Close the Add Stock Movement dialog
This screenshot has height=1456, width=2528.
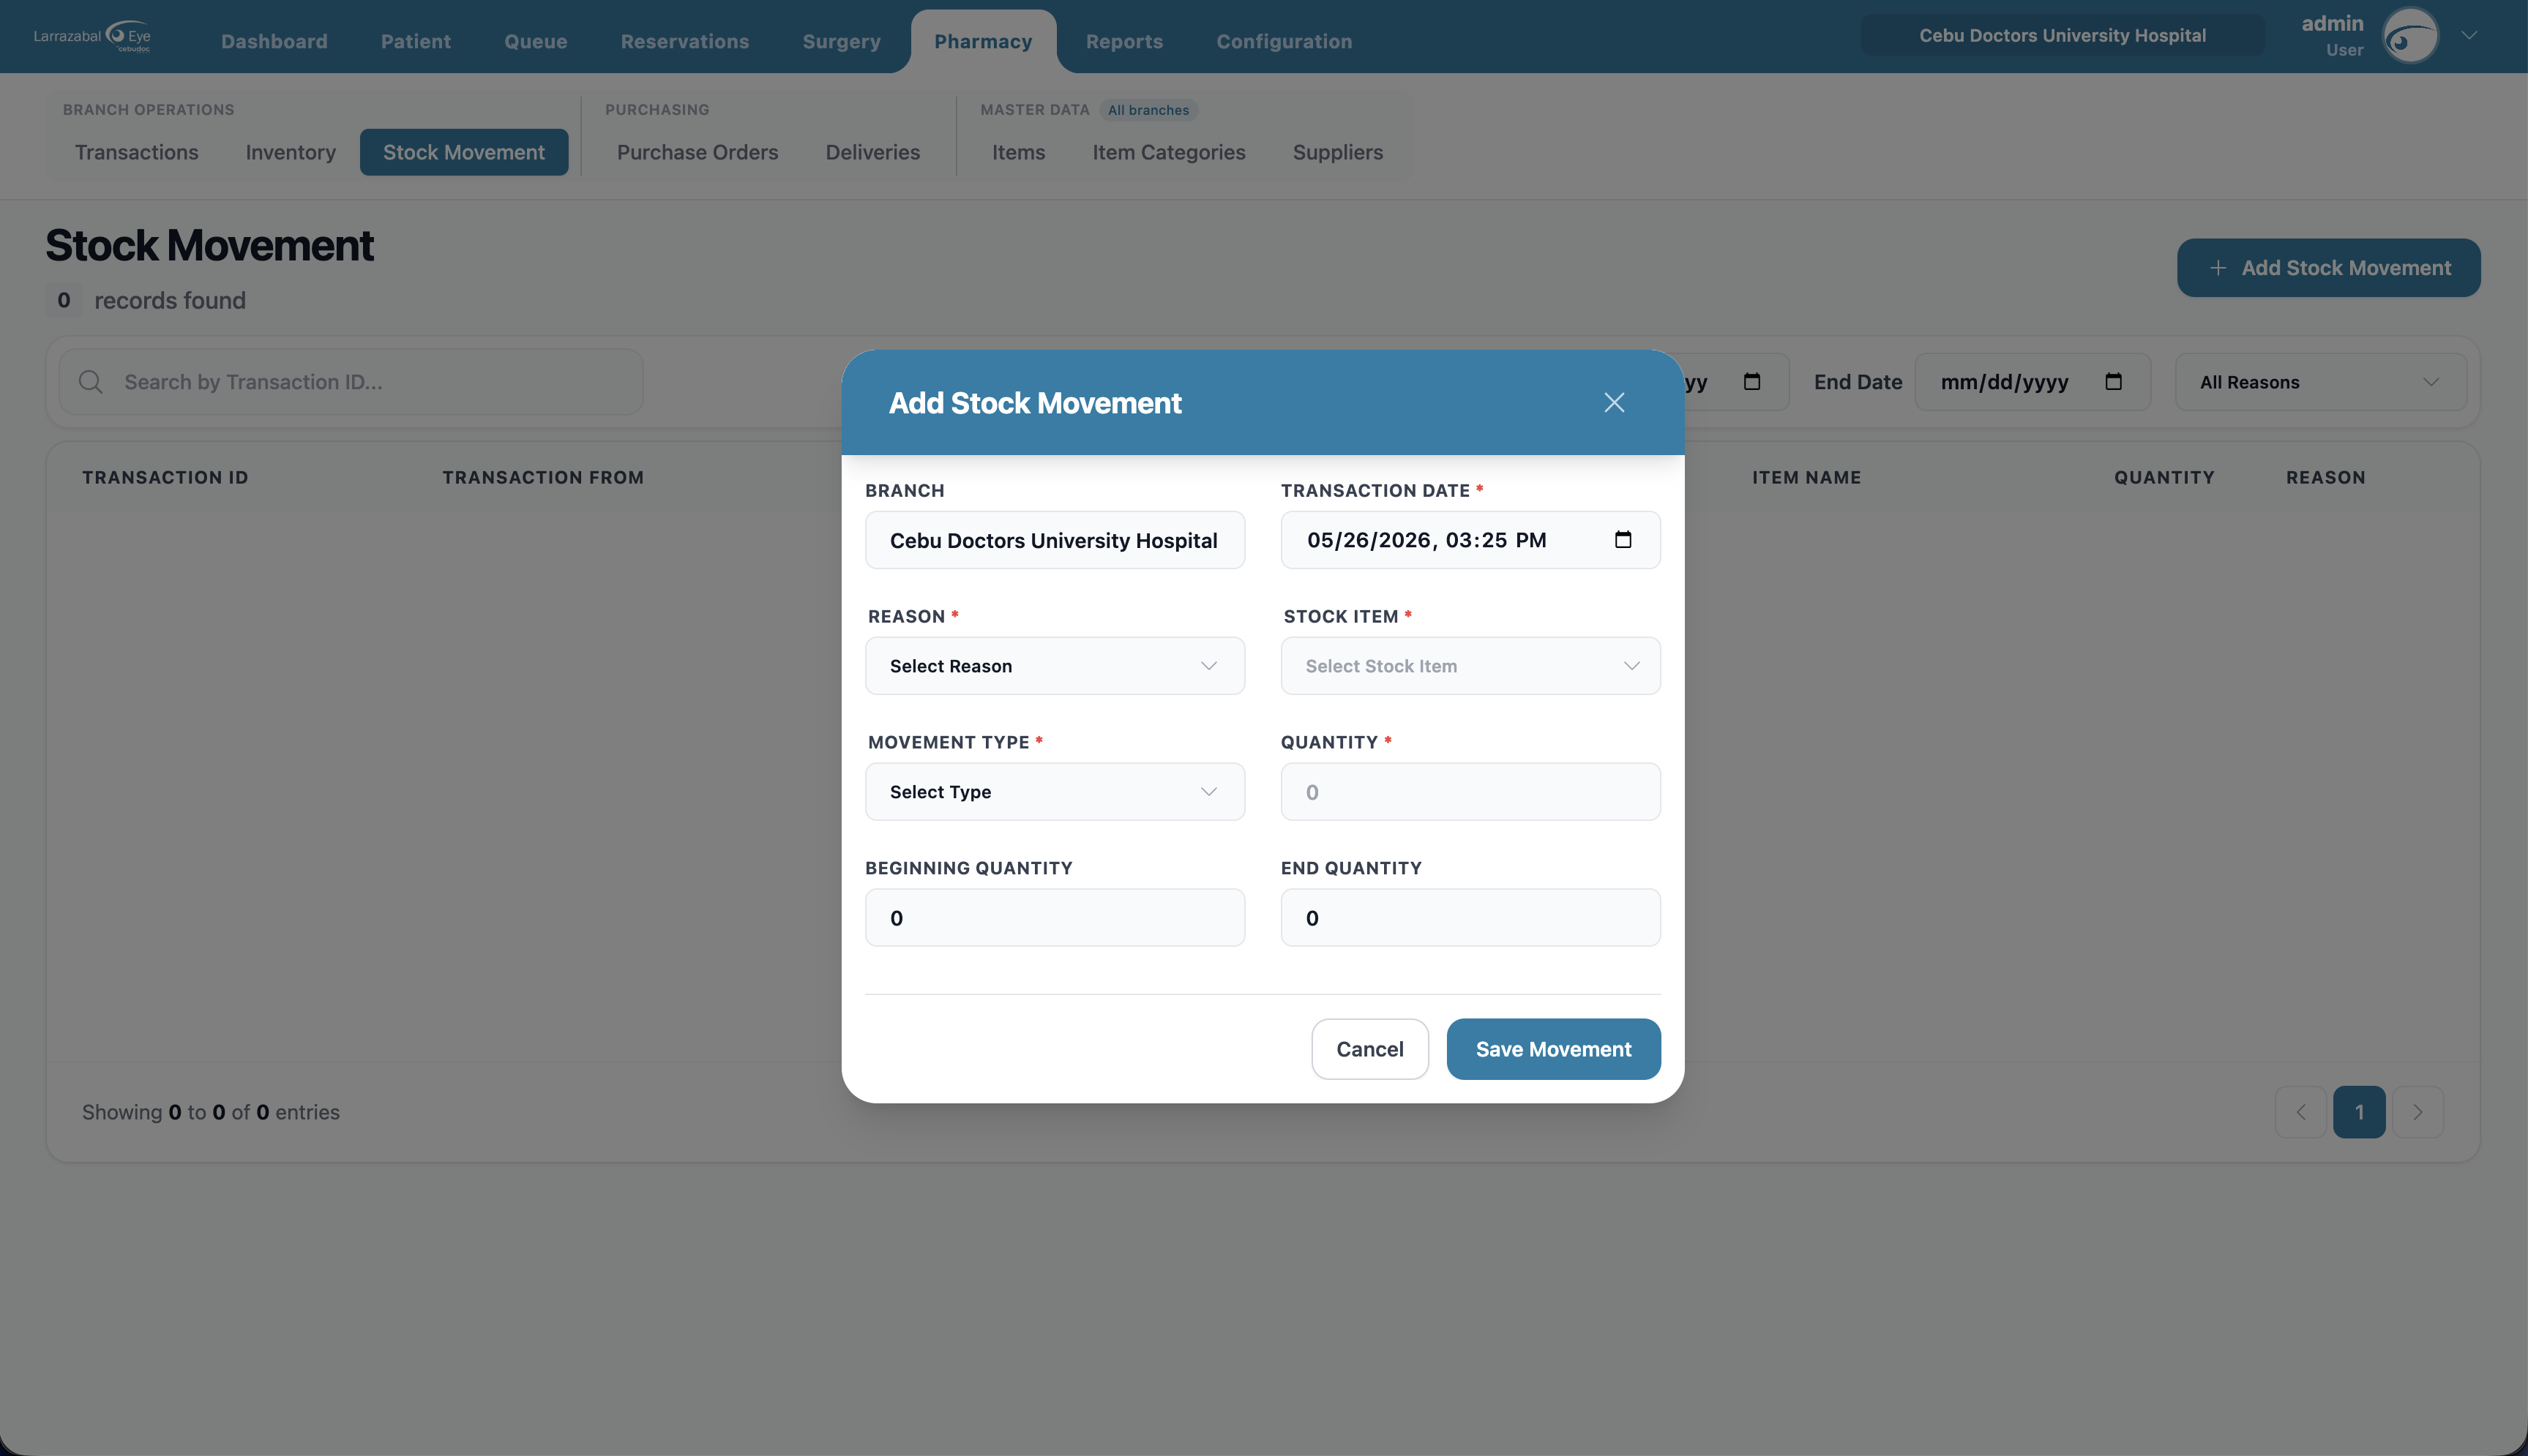click(x=1614, y=402)
